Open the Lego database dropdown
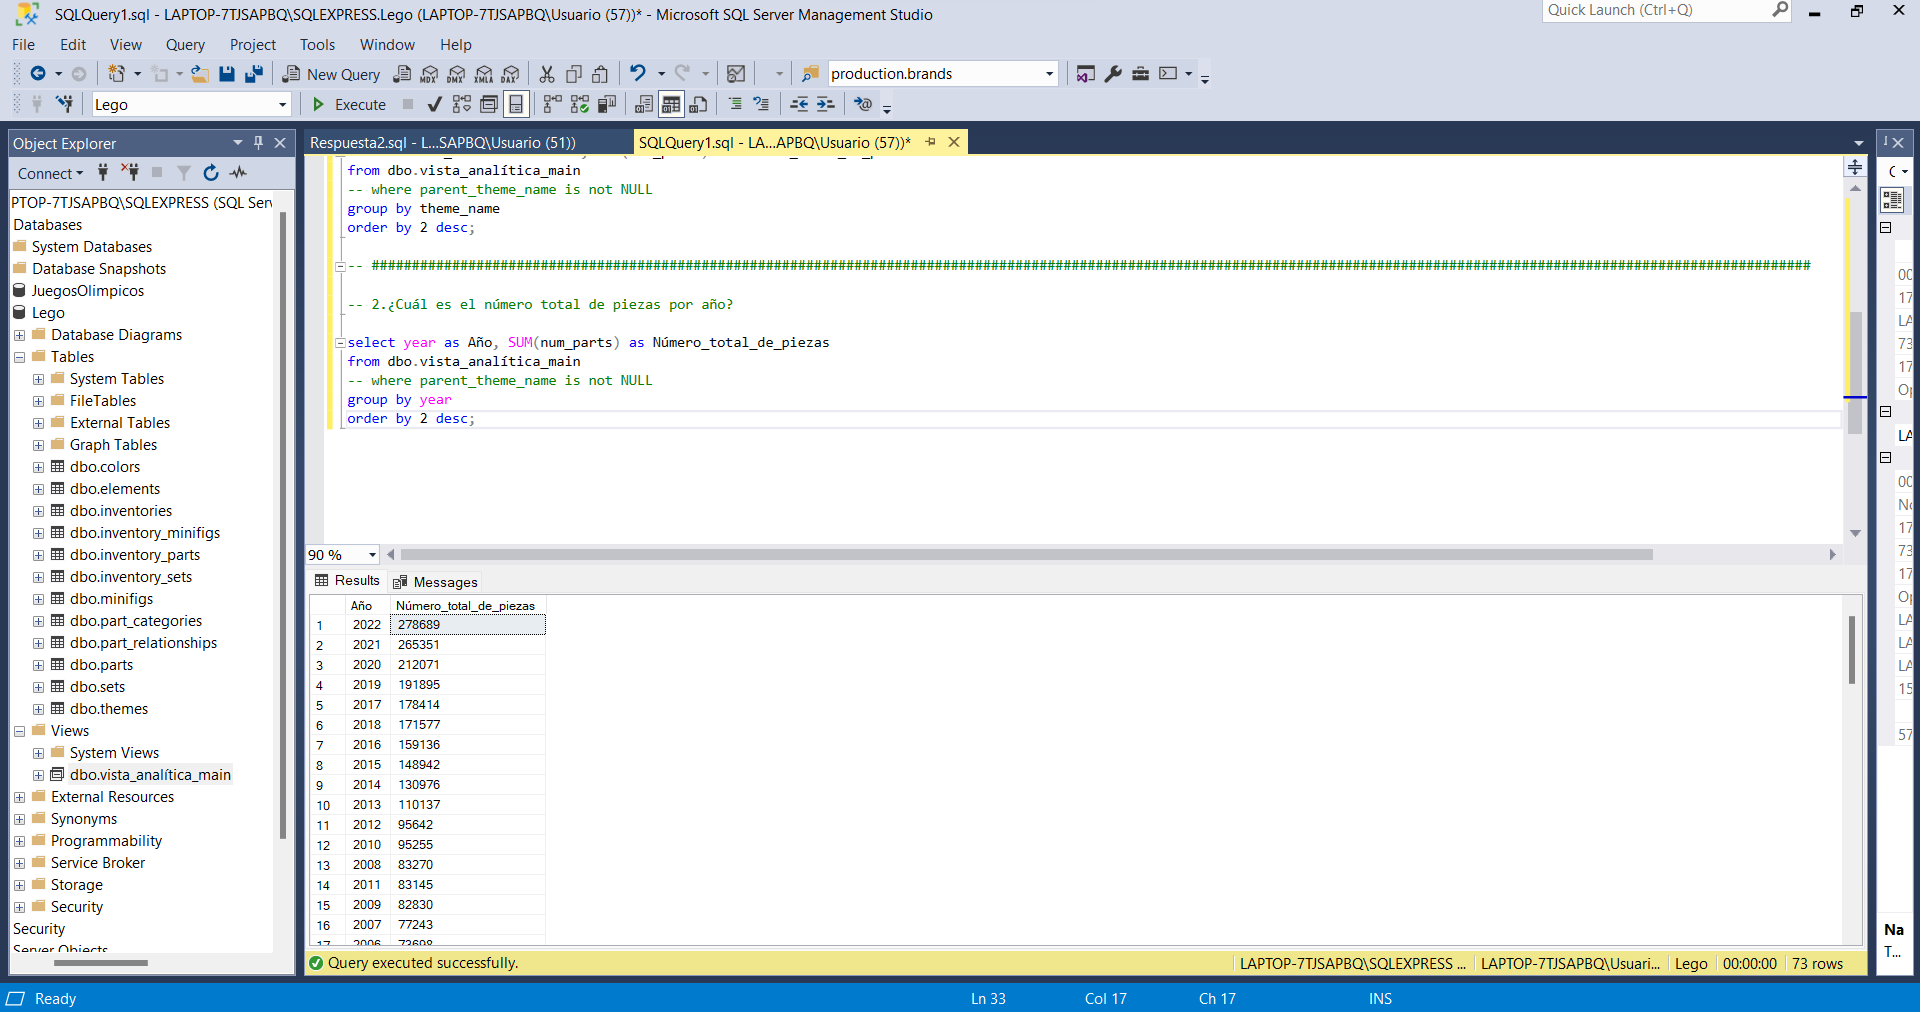 282,105
